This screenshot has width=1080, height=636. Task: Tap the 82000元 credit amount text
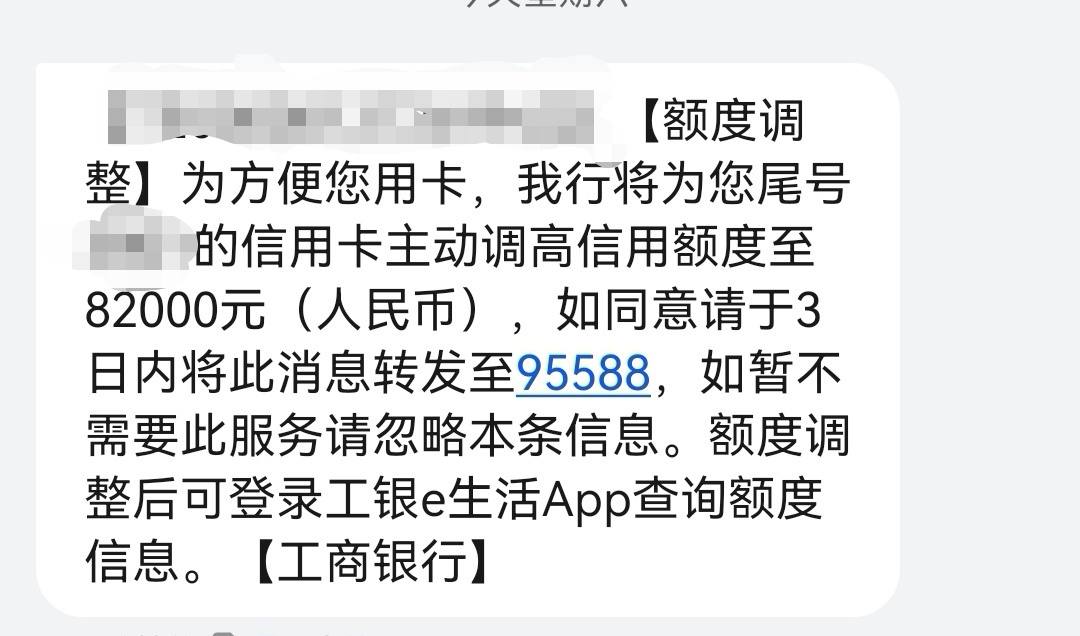pos(175,310)
